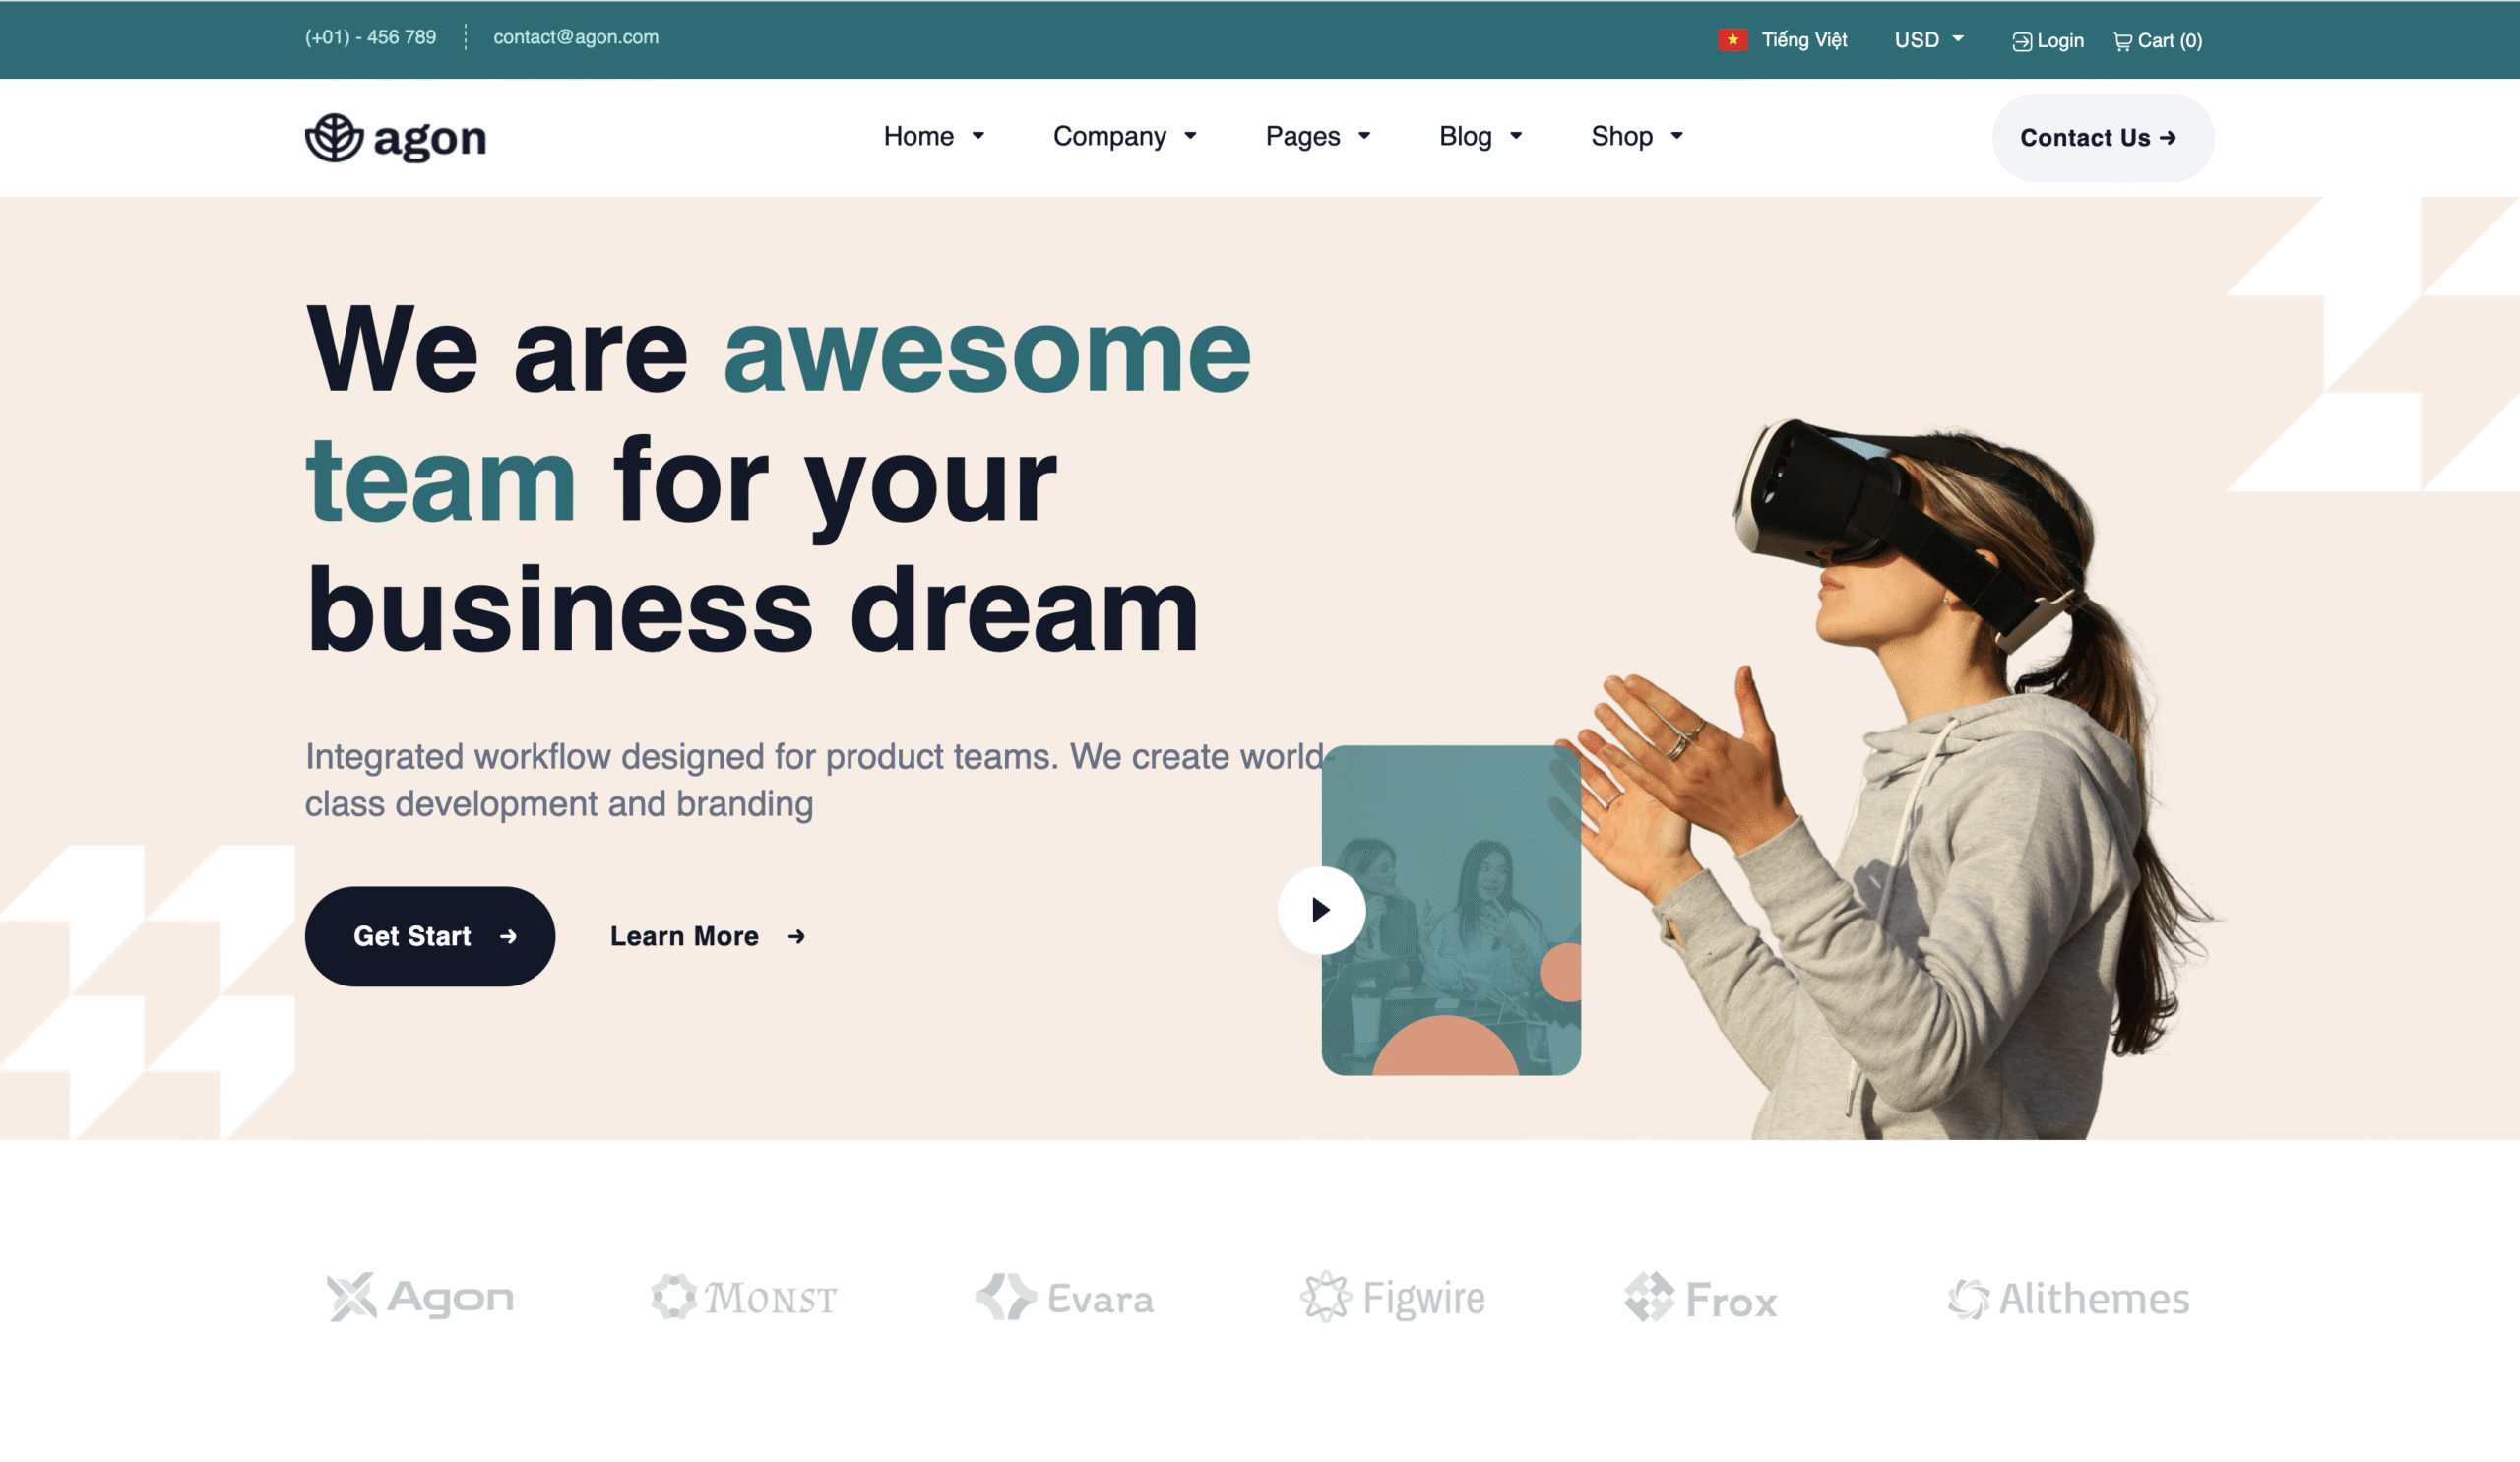The image size is (2520, 1462).
Task: Click the Vietnam flag language icon
Action: click(x=1732, y=40)
